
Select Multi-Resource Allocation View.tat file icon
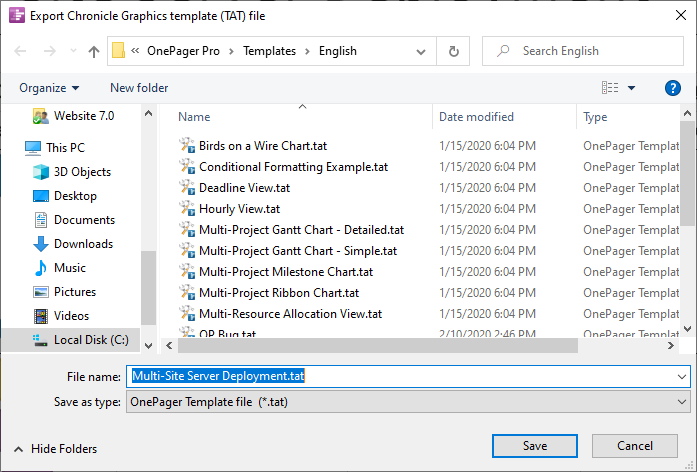[x=187, y=314]
